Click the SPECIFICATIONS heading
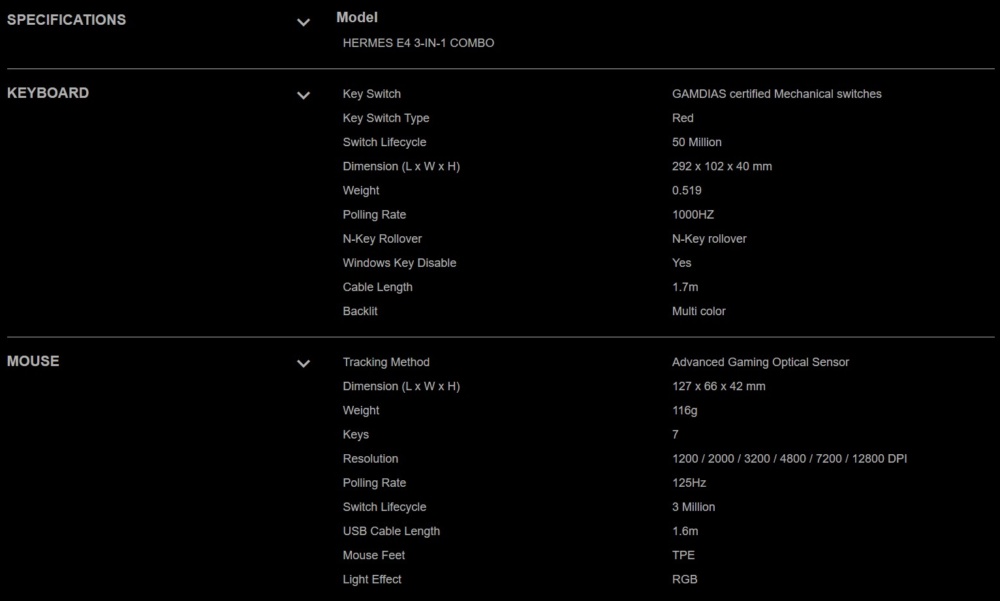This screenshot has height=601, width=1000. [x=66, y=20]
